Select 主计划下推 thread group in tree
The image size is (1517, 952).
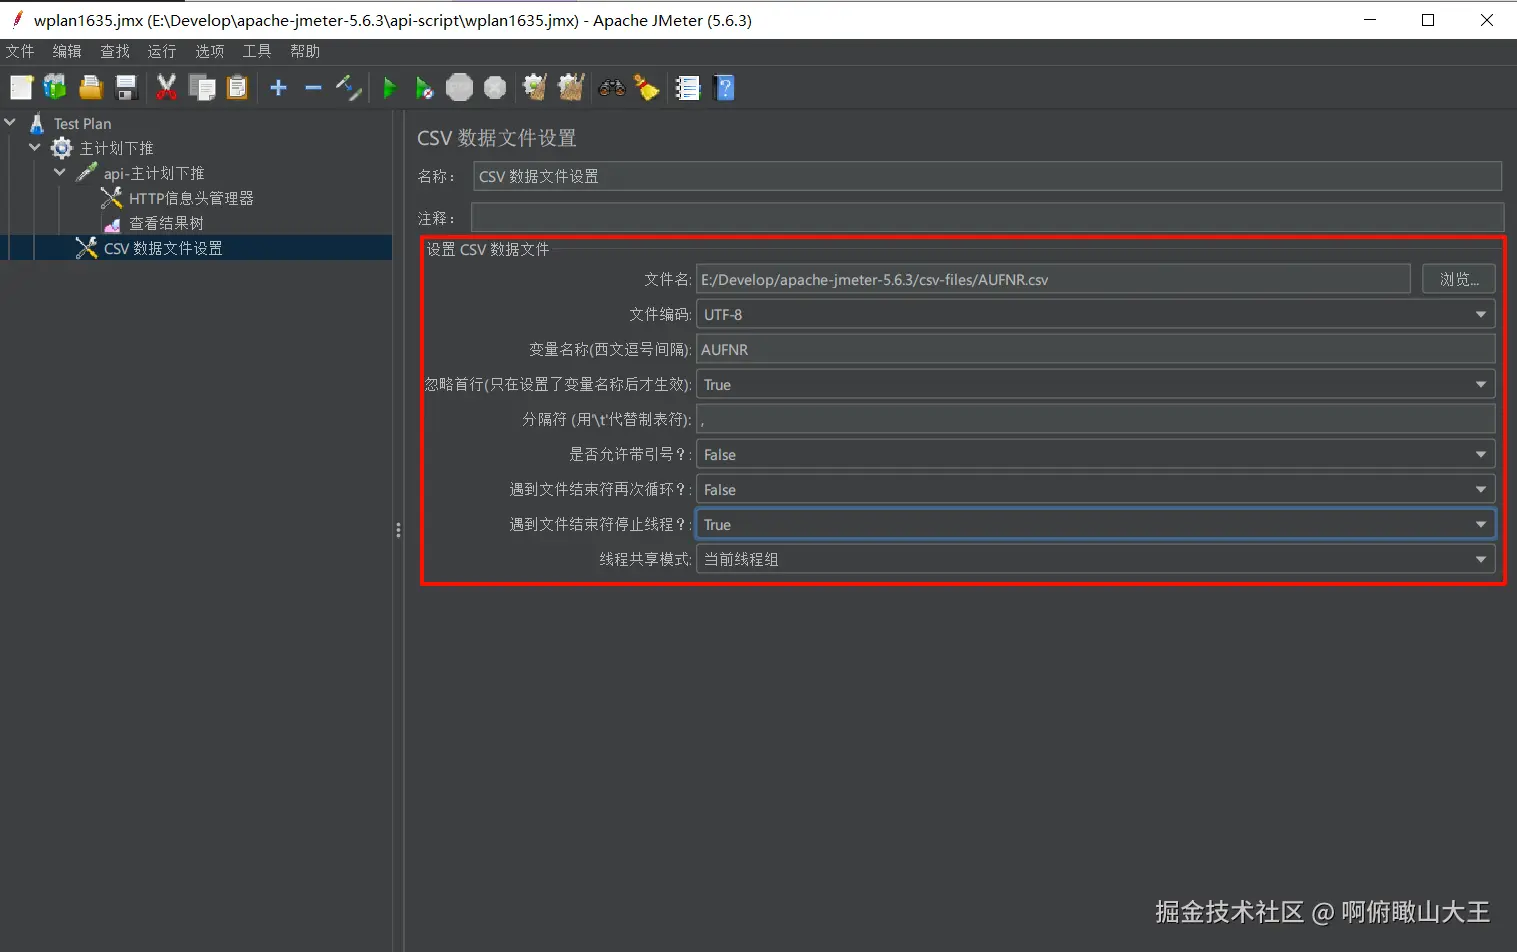pos(116,148)
